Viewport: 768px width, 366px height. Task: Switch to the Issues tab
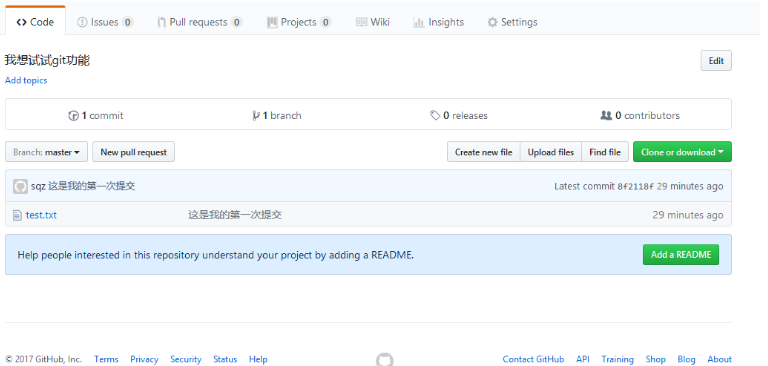click(x=105, y=22)
